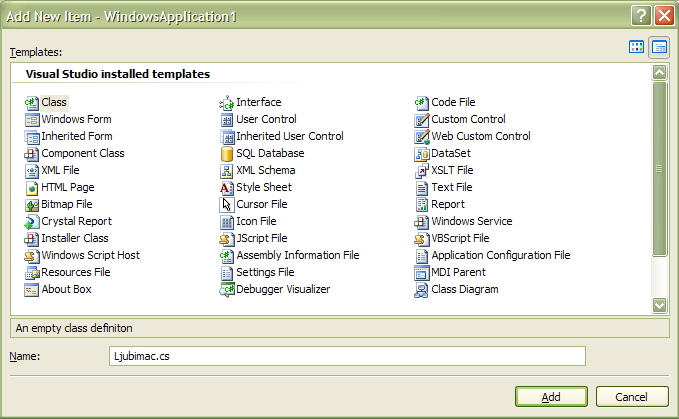Click the Debugger Visualizer icon
This screenshot has width=679, height=419.
click(x=227, y=290)
